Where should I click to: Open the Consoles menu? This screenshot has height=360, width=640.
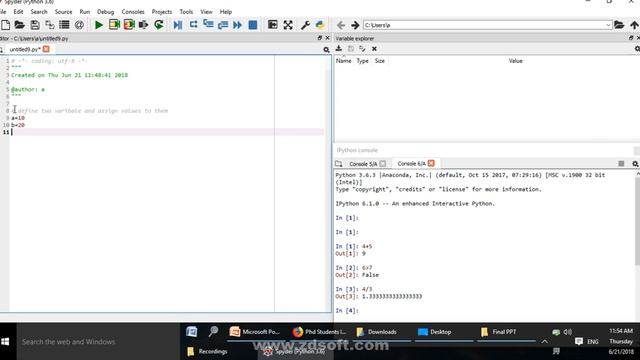[133, 12]
